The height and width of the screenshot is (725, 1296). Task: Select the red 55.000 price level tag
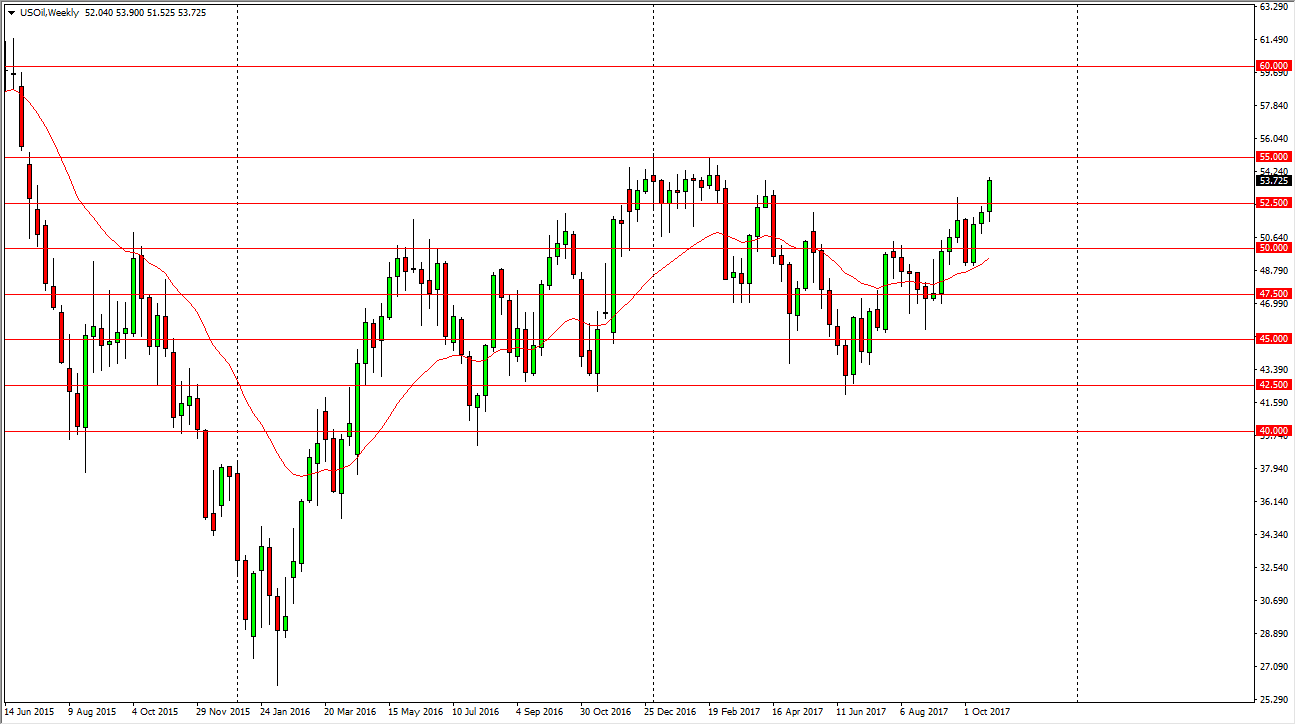point(1274,157)
